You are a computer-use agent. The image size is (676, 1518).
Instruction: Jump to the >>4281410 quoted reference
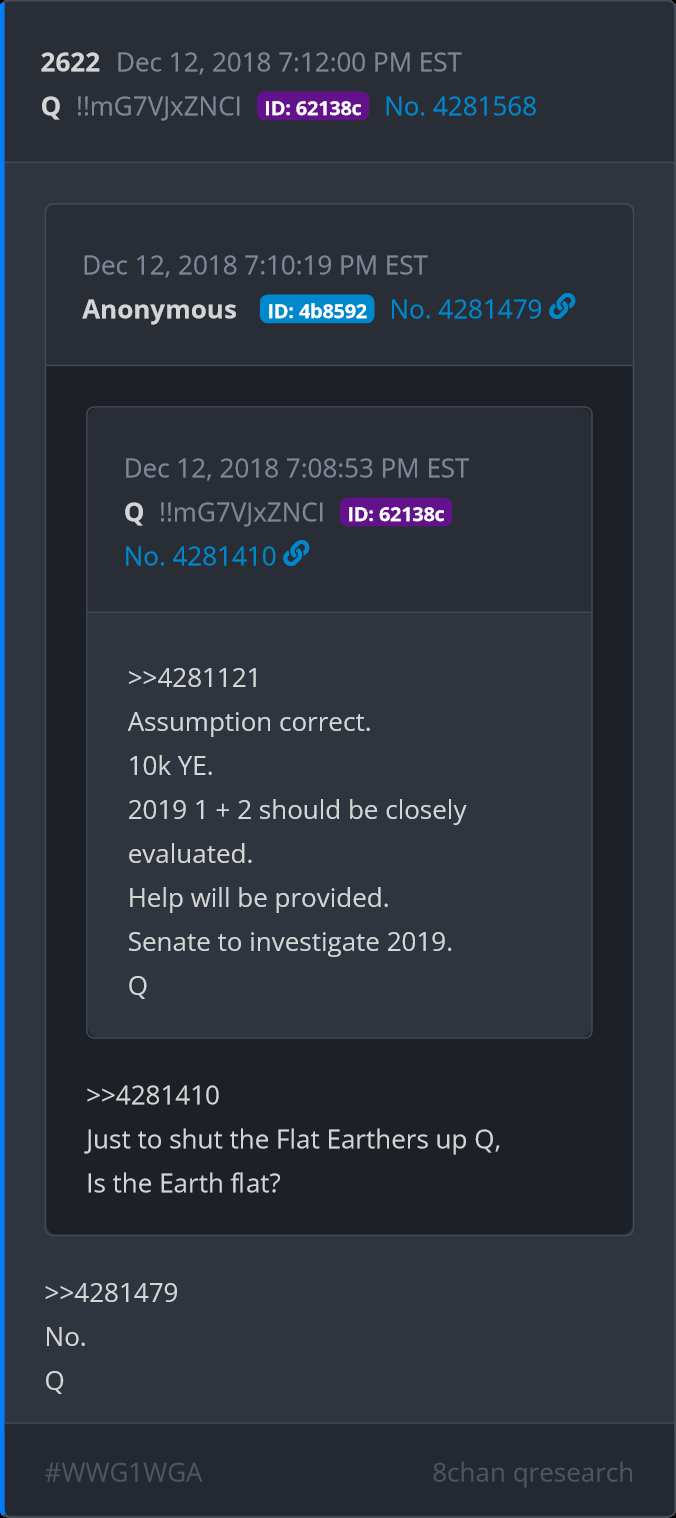point(153,1095)
